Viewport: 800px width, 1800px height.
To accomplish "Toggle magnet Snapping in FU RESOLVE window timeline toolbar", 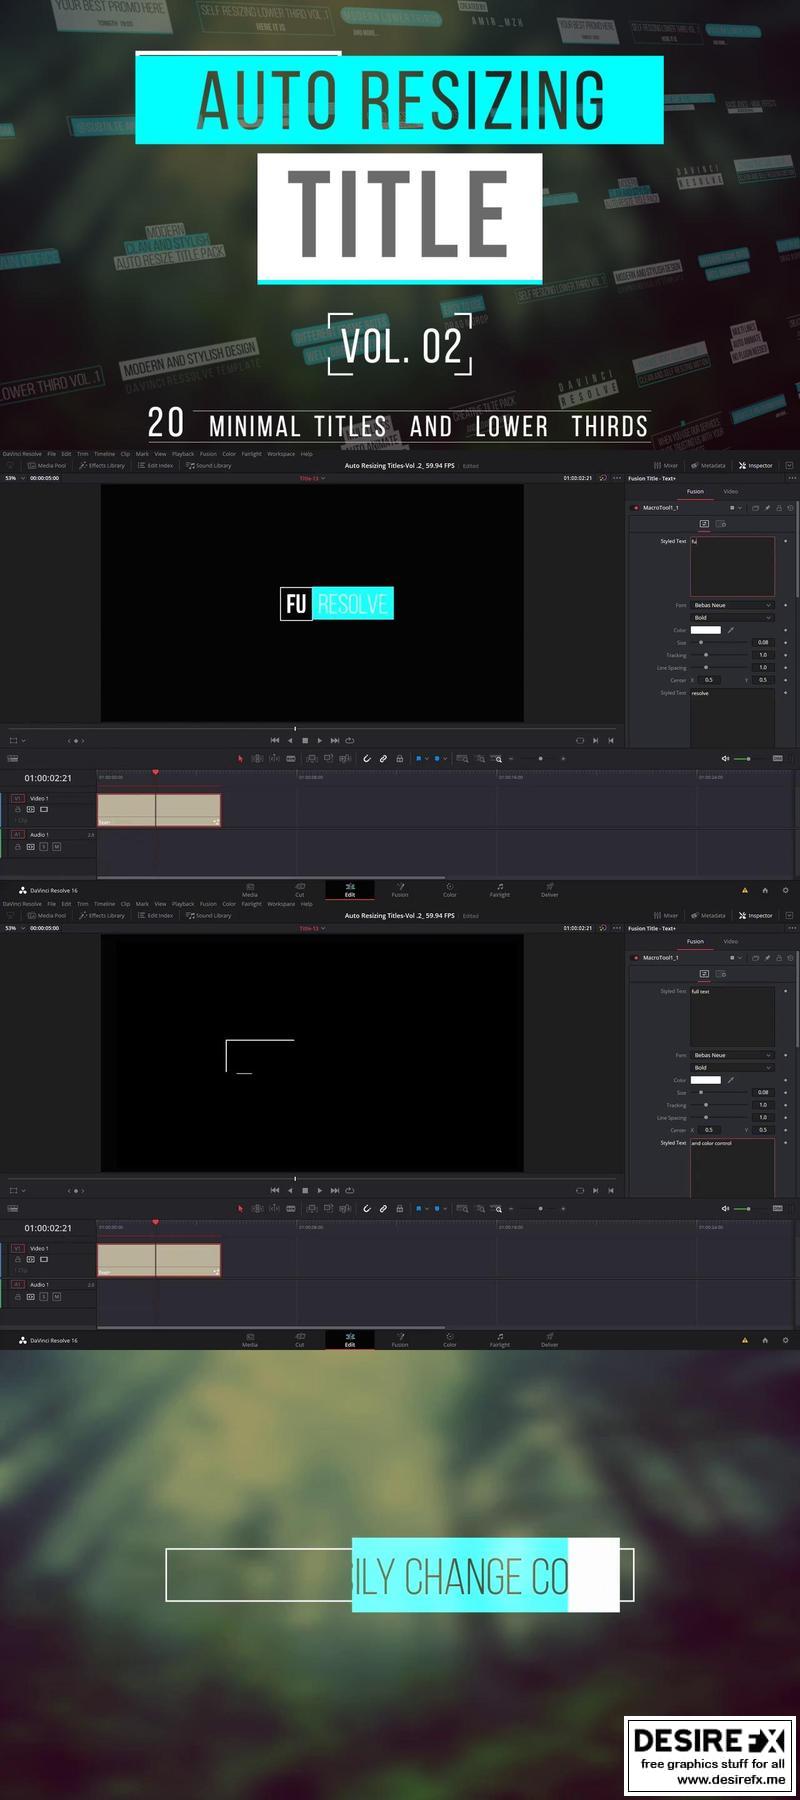I will (367, 759).
